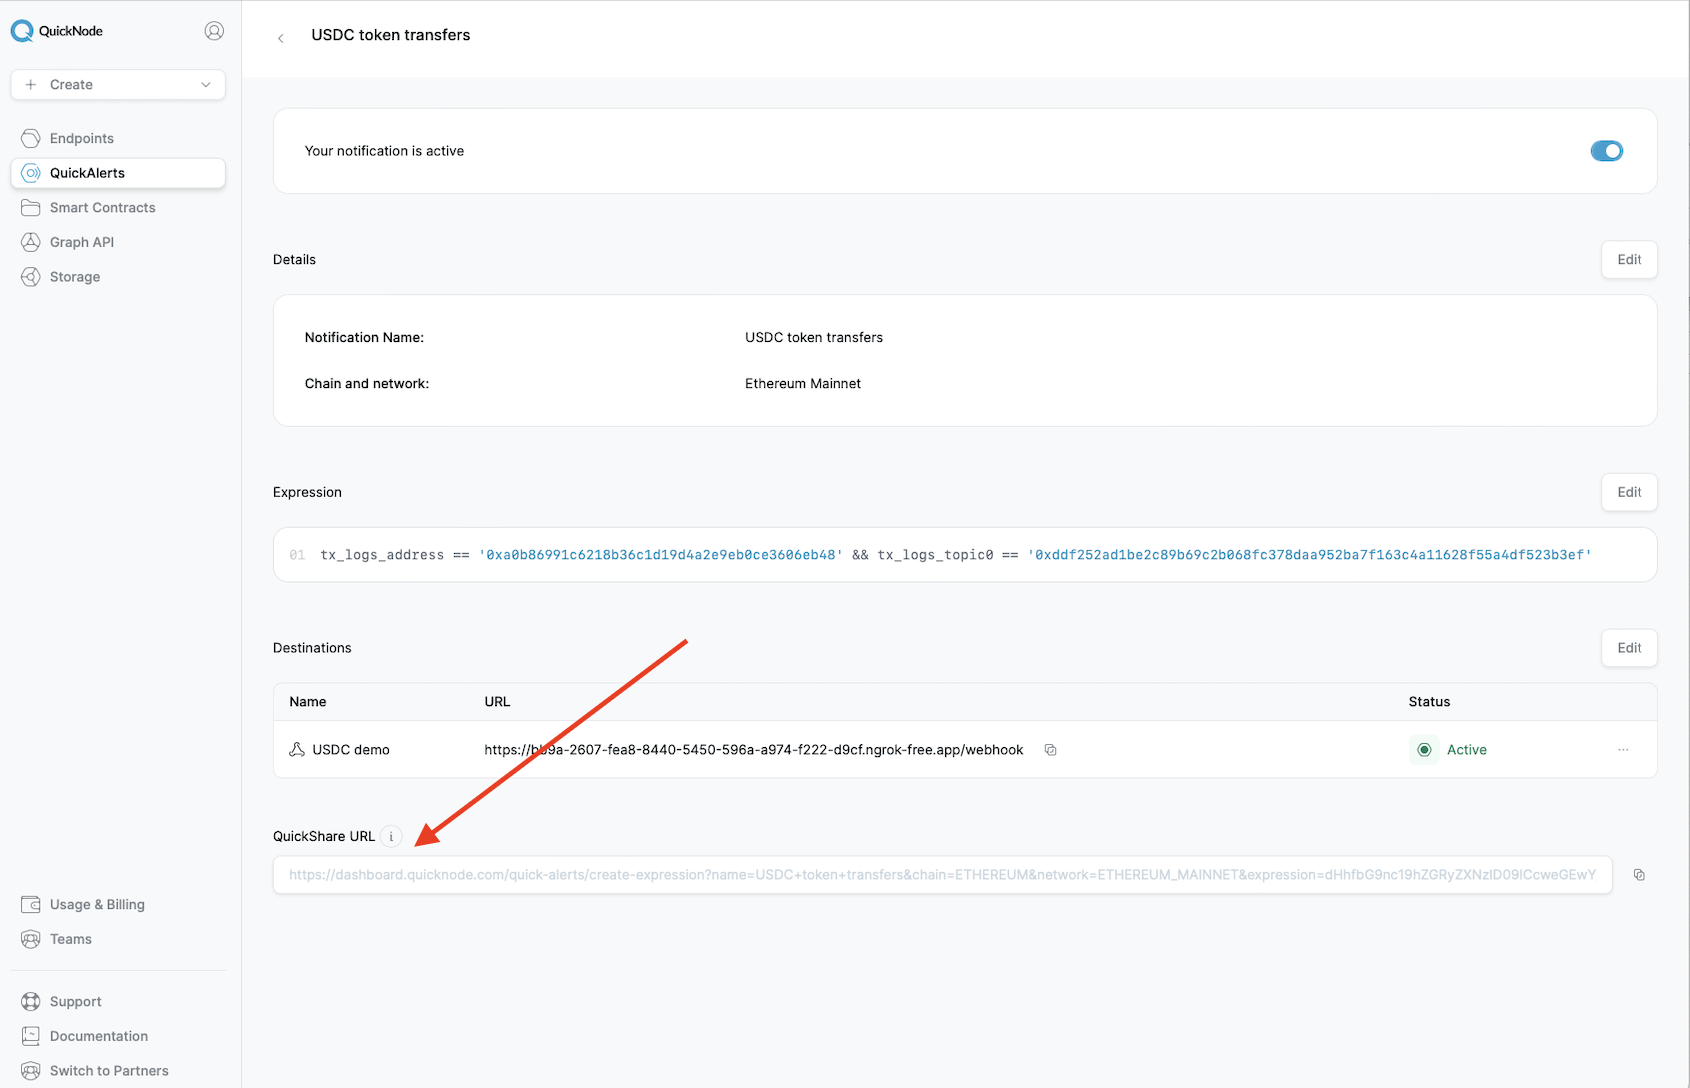The height and width of the screenshot is (1088, 1690).
Task: Click the Smart Contracts folder icon
Action: pos(31,208)
